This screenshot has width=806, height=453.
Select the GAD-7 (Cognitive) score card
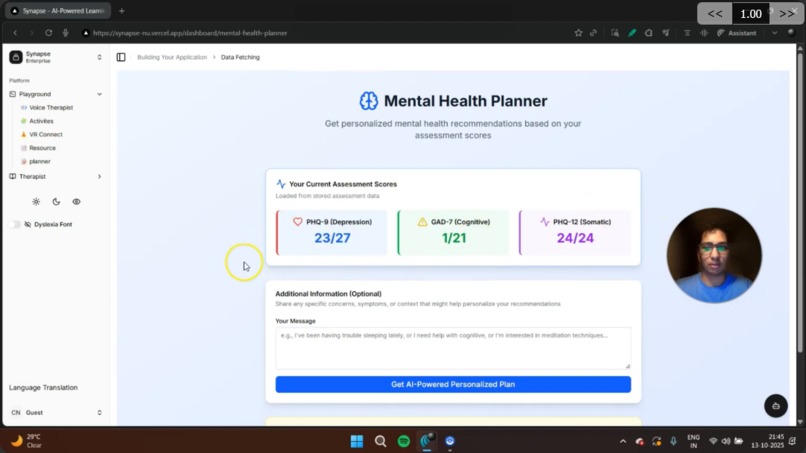453,232
